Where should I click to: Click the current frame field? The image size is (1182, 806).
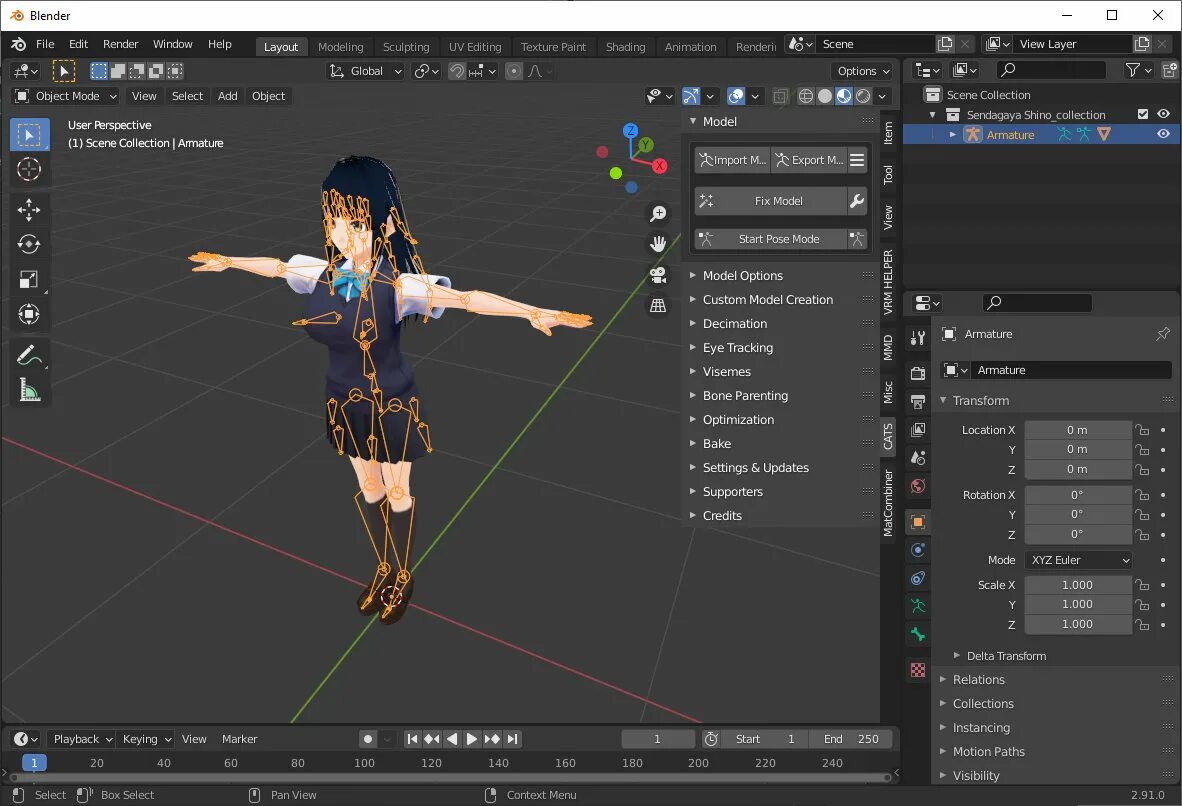click(657, 739)
